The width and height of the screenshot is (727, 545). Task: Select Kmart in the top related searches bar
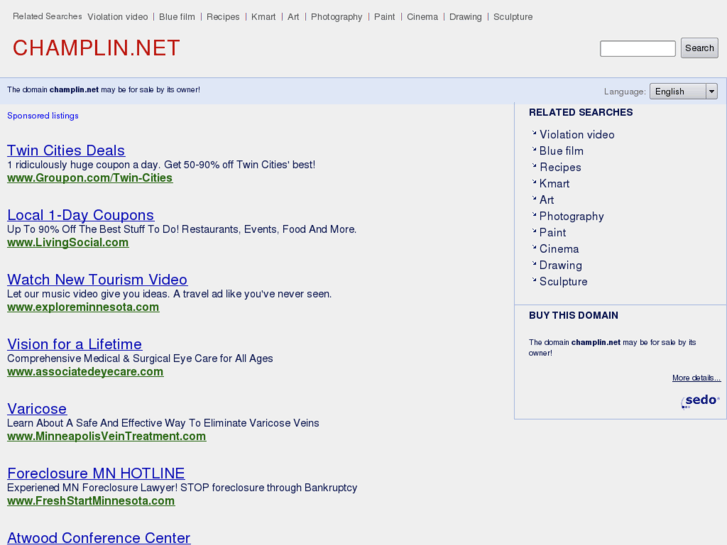tap(263, 17)
